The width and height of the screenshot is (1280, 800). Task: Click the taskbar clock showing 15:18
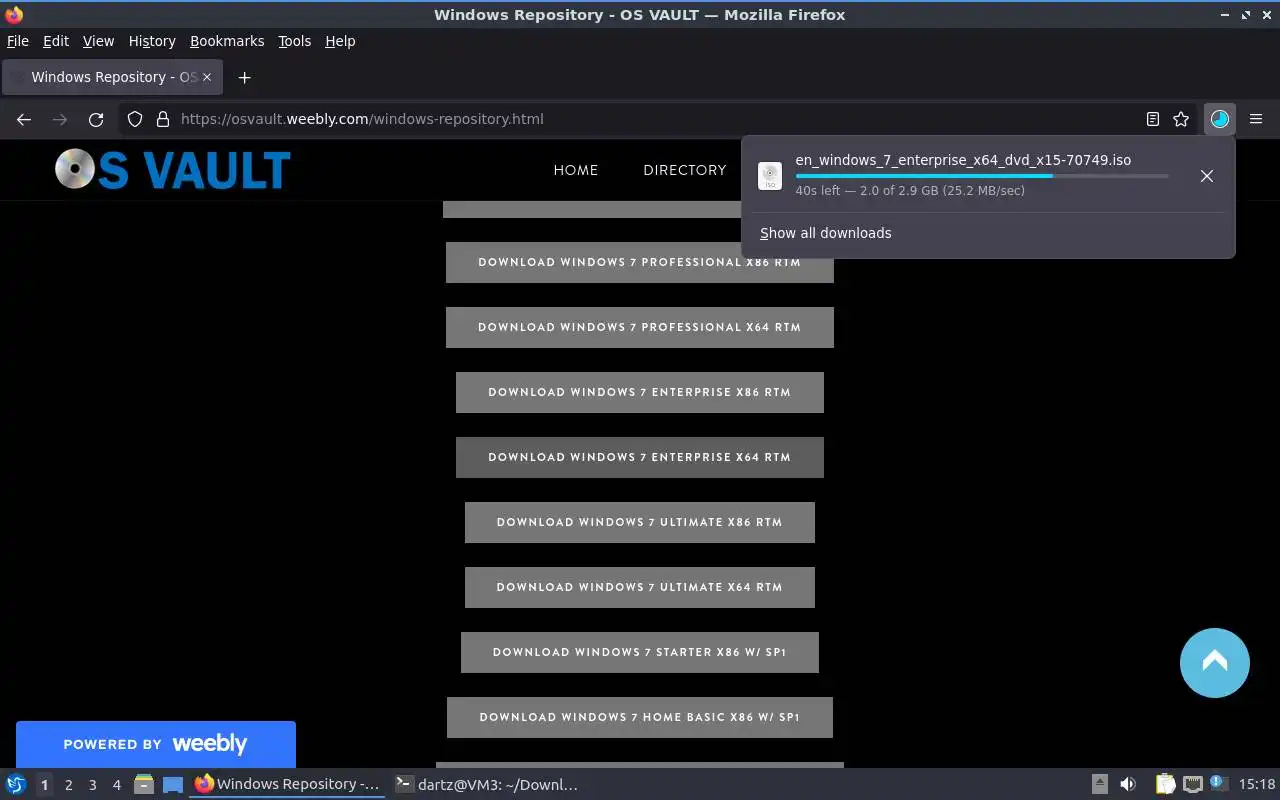1257,785
